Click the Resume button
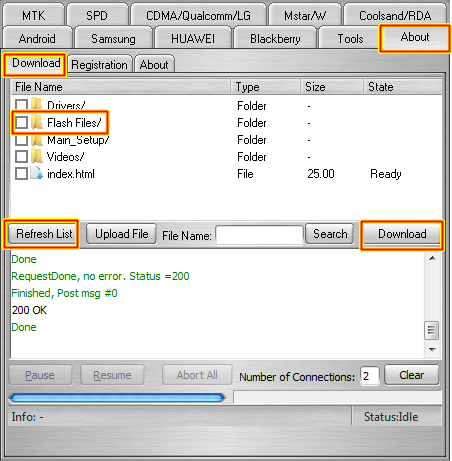This screenshot has height=461, width=452. pos(112,375)
